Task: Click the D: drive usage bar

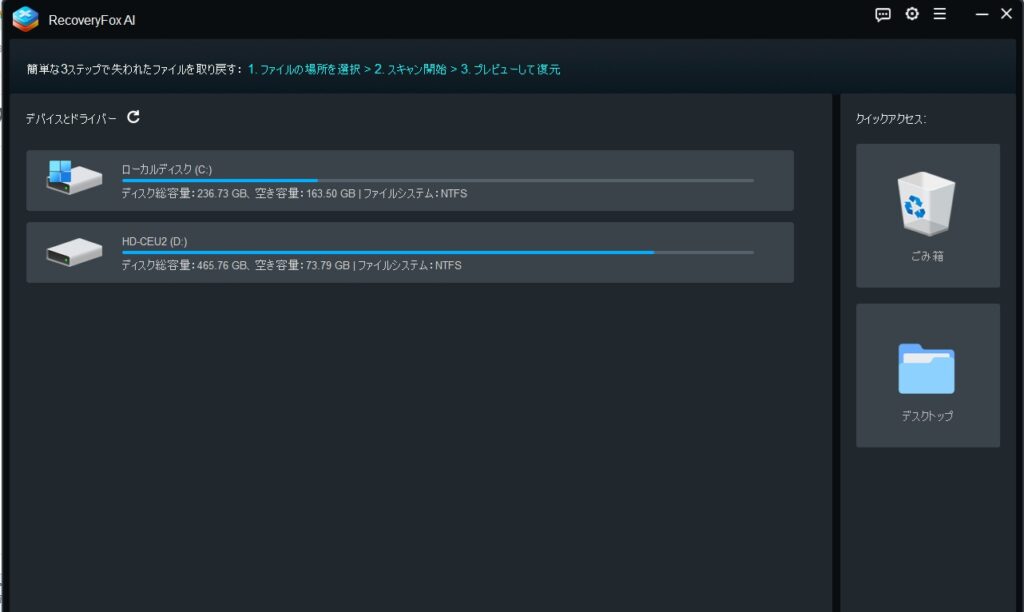Action: pos(437,253)
